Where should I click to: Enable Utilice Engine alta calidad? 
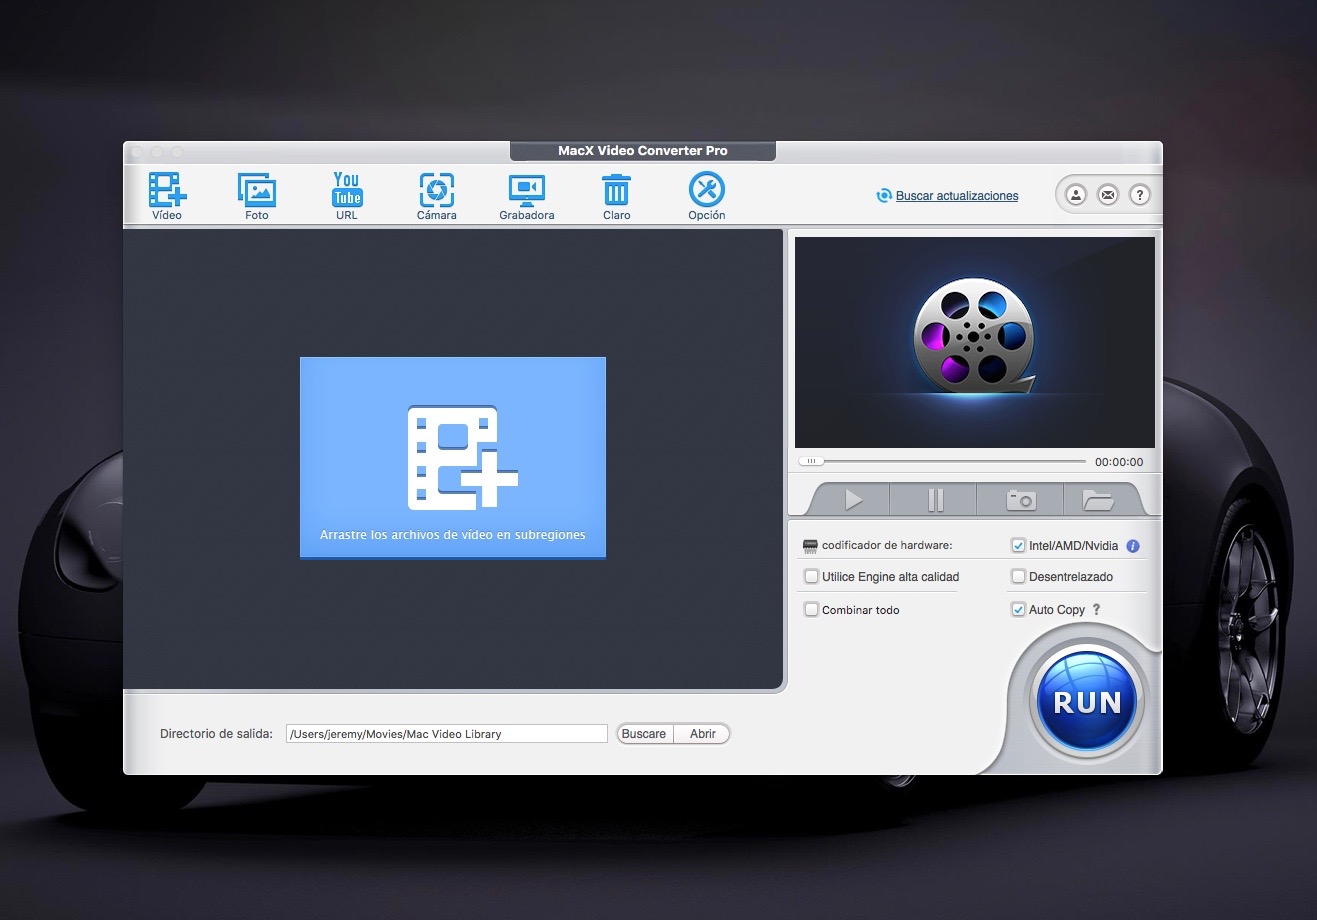click(x=812, y=576)
